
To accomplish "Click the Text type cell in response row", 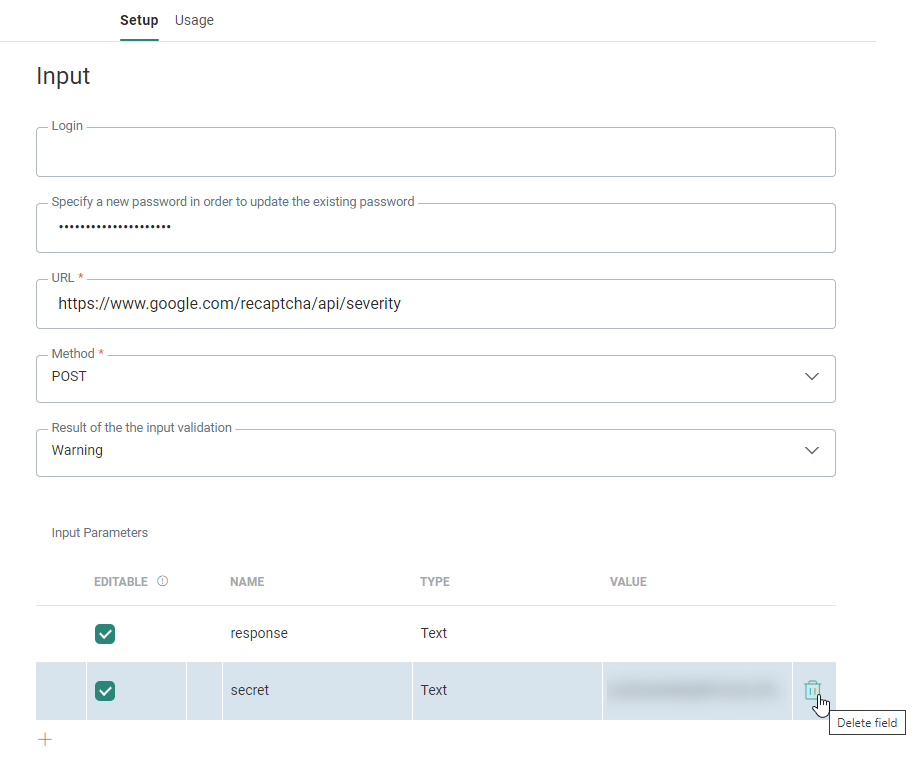I will pos(434,633).
